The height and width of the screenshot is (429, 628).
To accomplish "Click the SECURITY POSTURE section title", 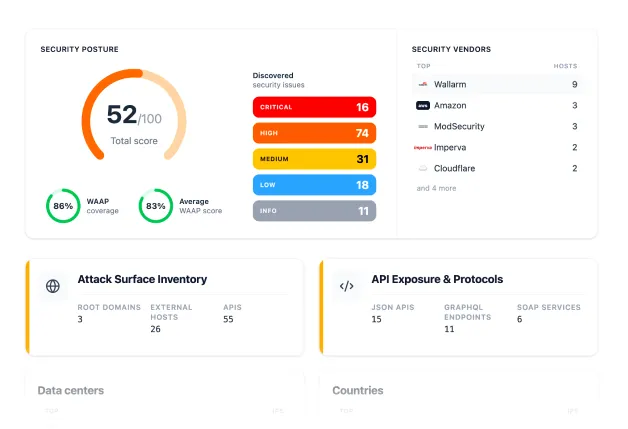I will click(x=79, y=49).
